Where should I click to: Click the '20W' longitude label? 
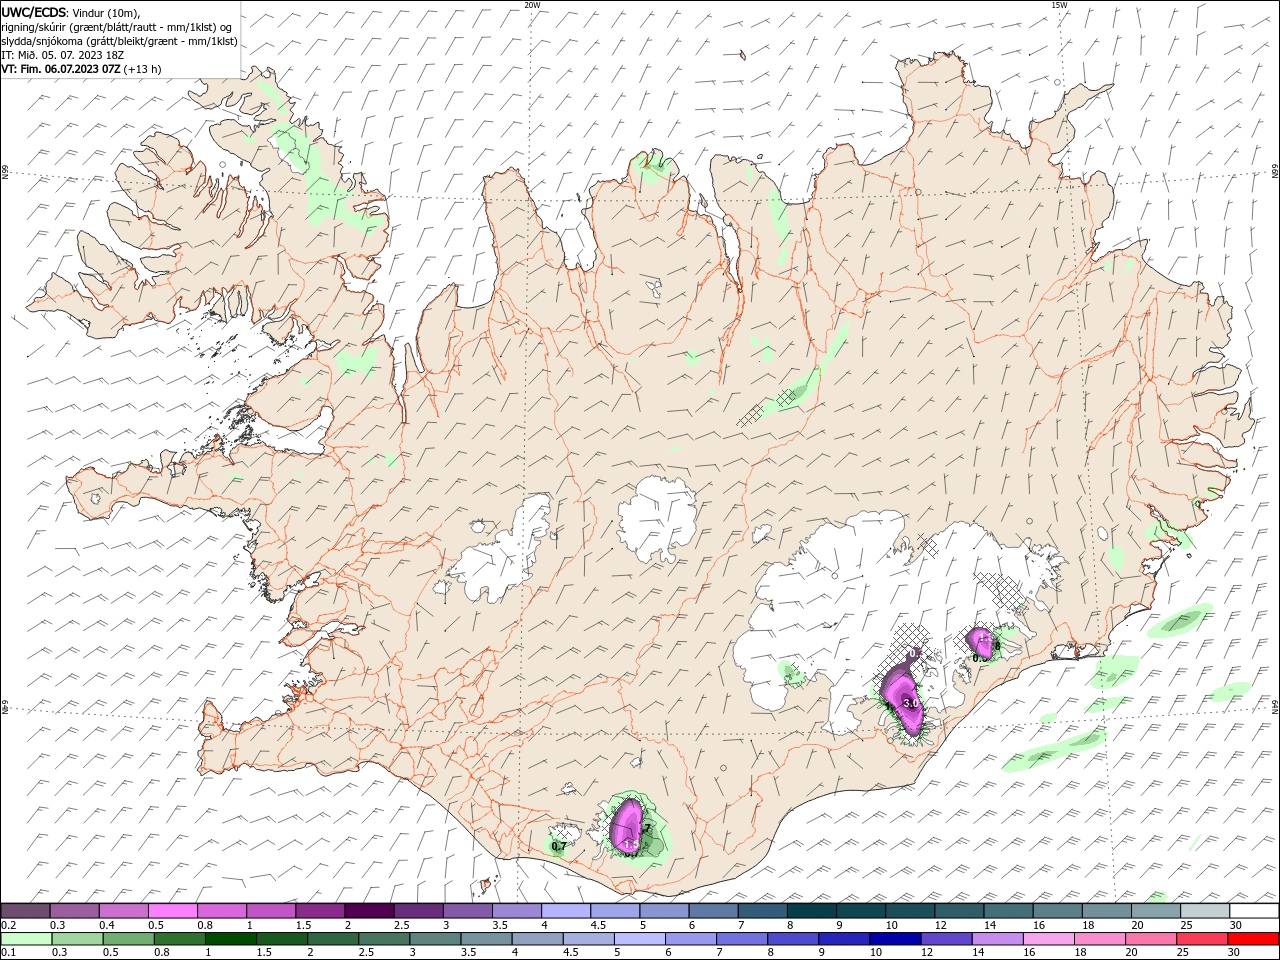[532, 5]
